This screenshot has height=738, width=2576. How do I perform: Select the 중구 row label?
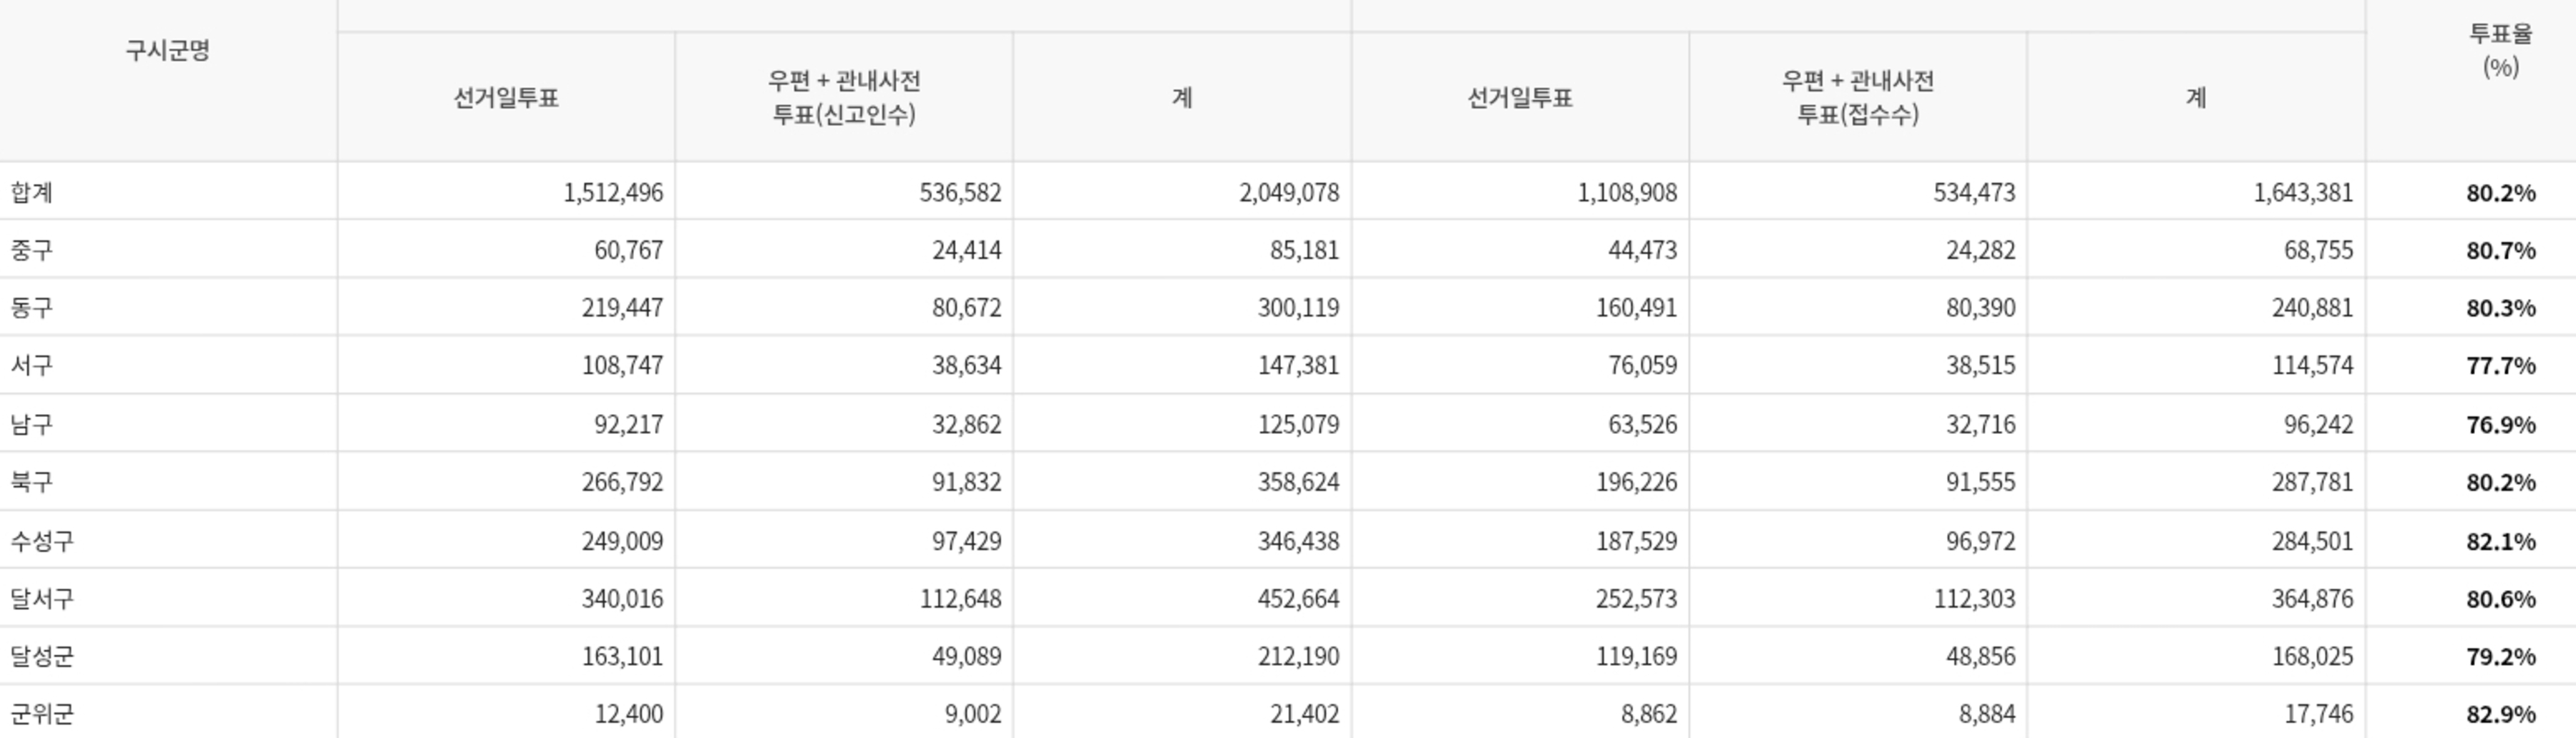click(x=32, y=250)
